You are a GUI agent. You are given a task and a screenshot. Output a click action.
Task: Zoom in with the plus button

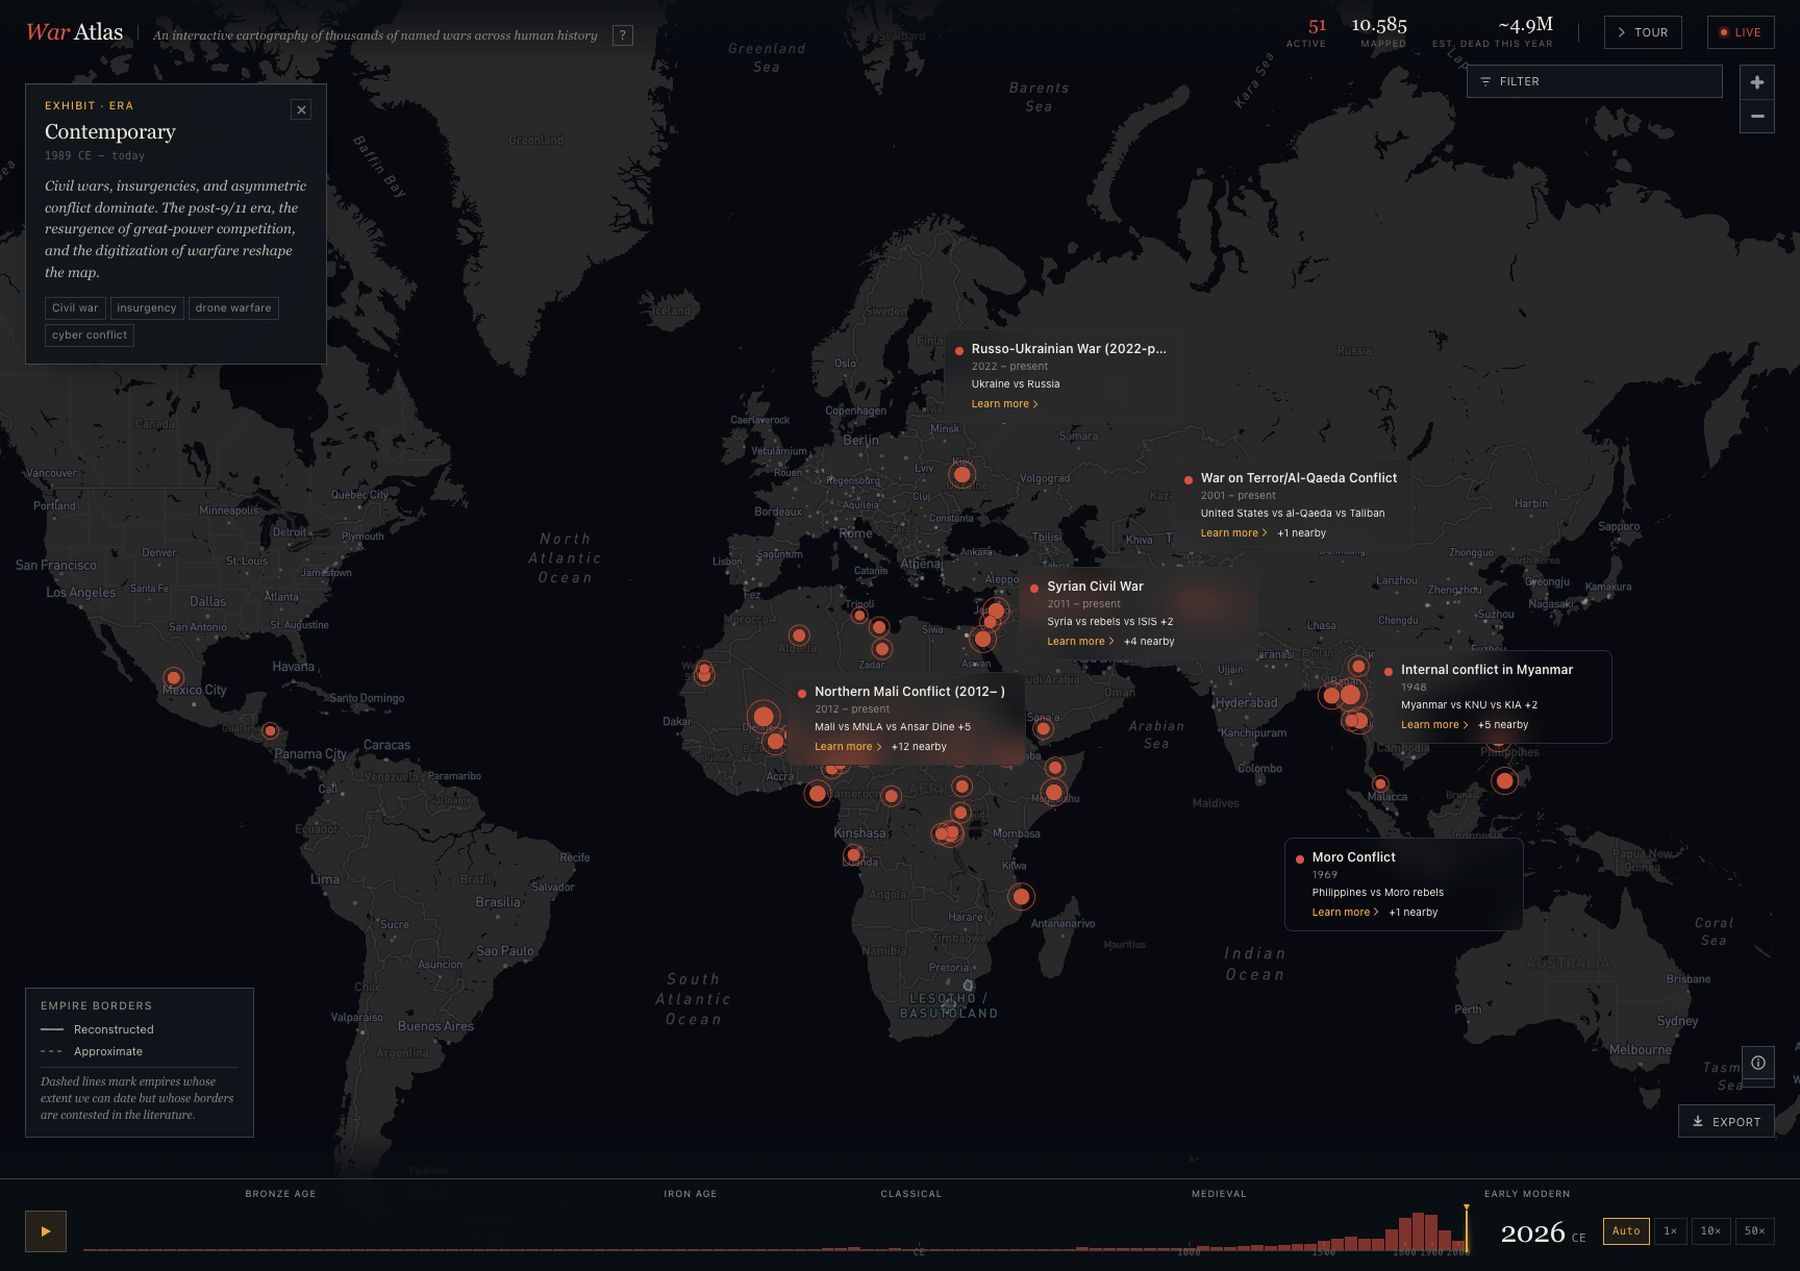point(1757,82)
